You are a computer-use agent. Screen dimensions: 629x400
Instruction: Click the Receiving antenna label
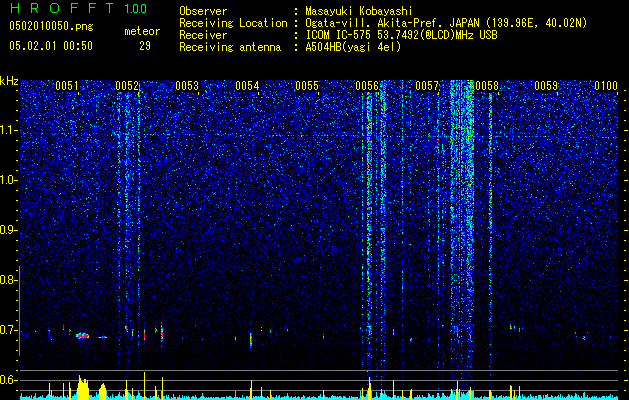pyautogui.click(x=230, y=47)
